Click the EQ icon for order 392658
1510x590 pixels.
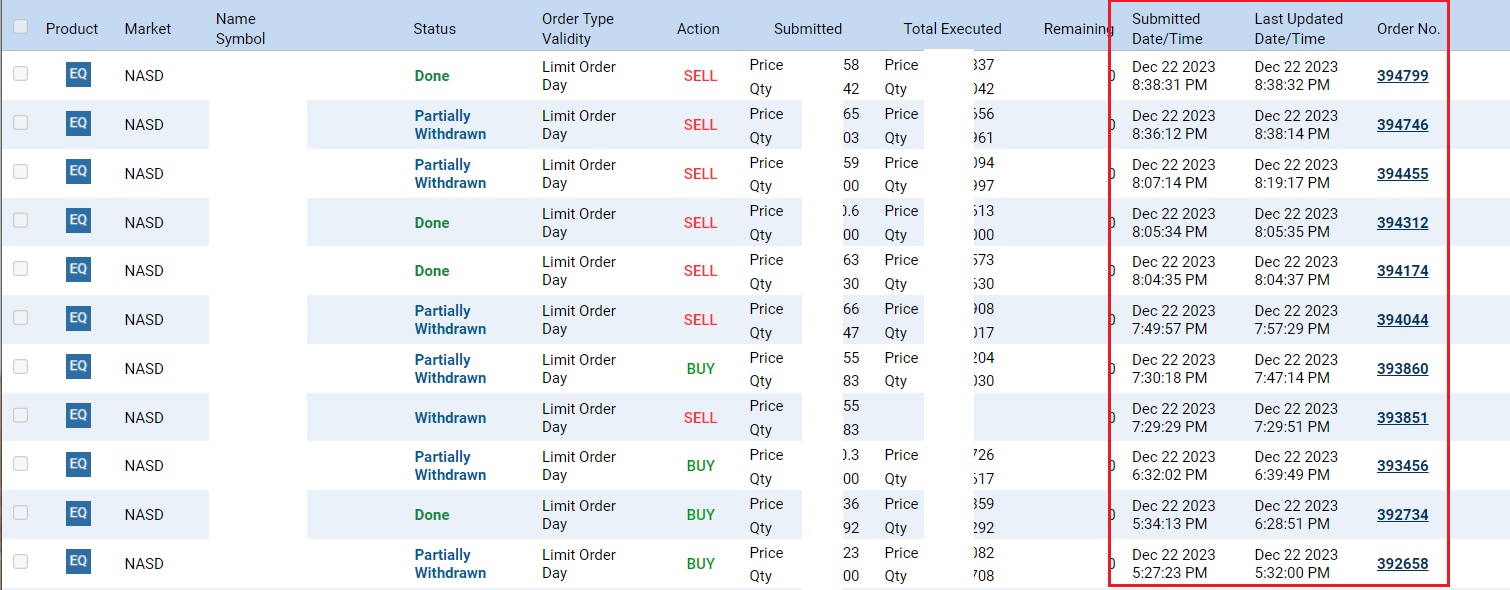(x=78, y=563)
